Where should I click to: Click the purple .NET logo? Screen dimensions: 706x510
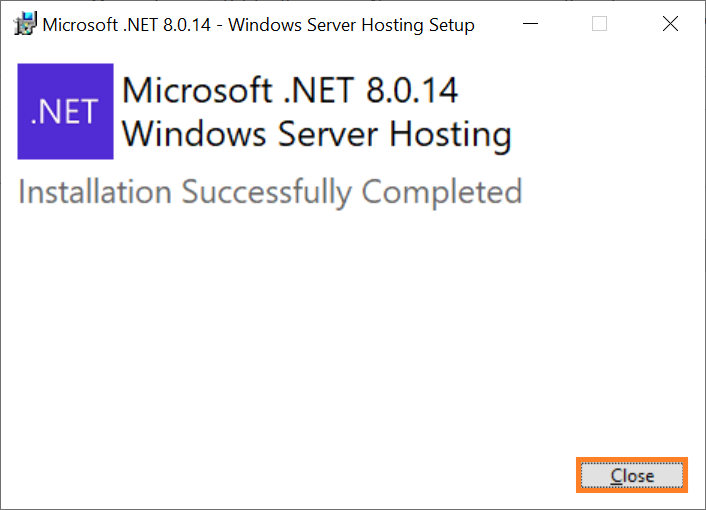tap(65, 111)
